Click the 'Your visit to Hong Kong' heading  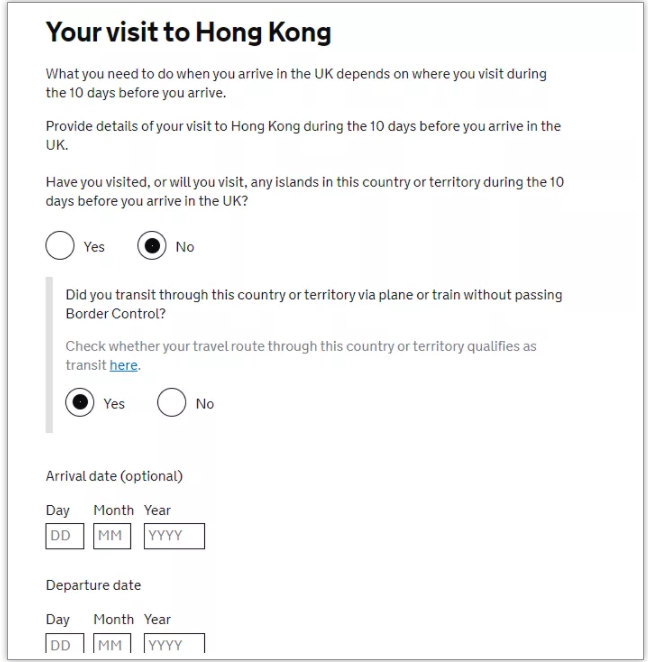point(189,33)
